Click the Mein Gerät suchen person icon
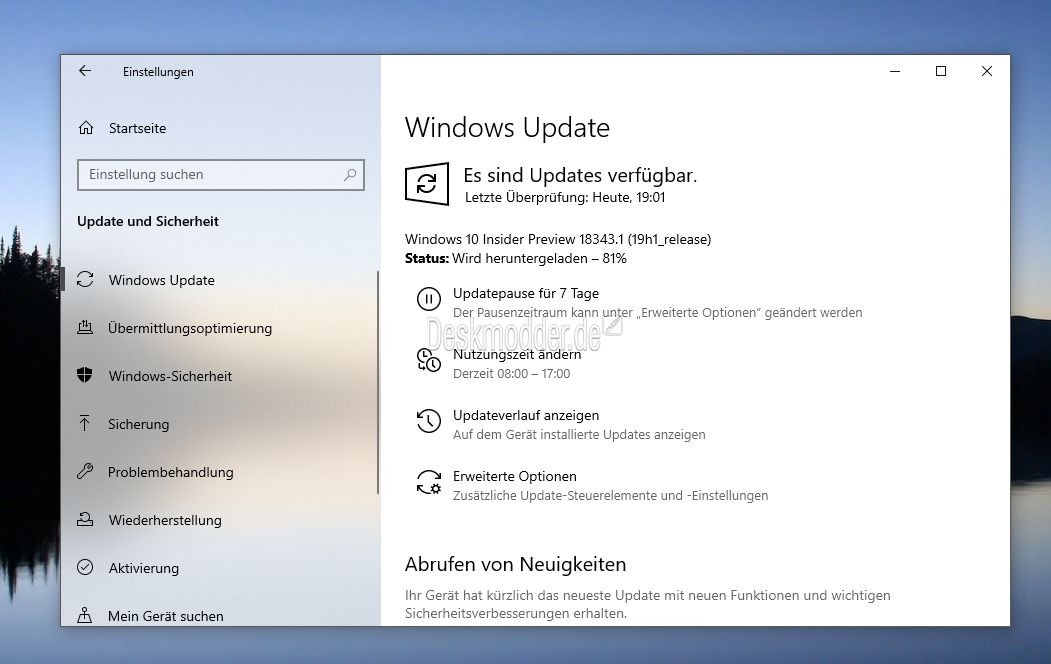The height and width of the screenshot is (664, 1051). 84,615
